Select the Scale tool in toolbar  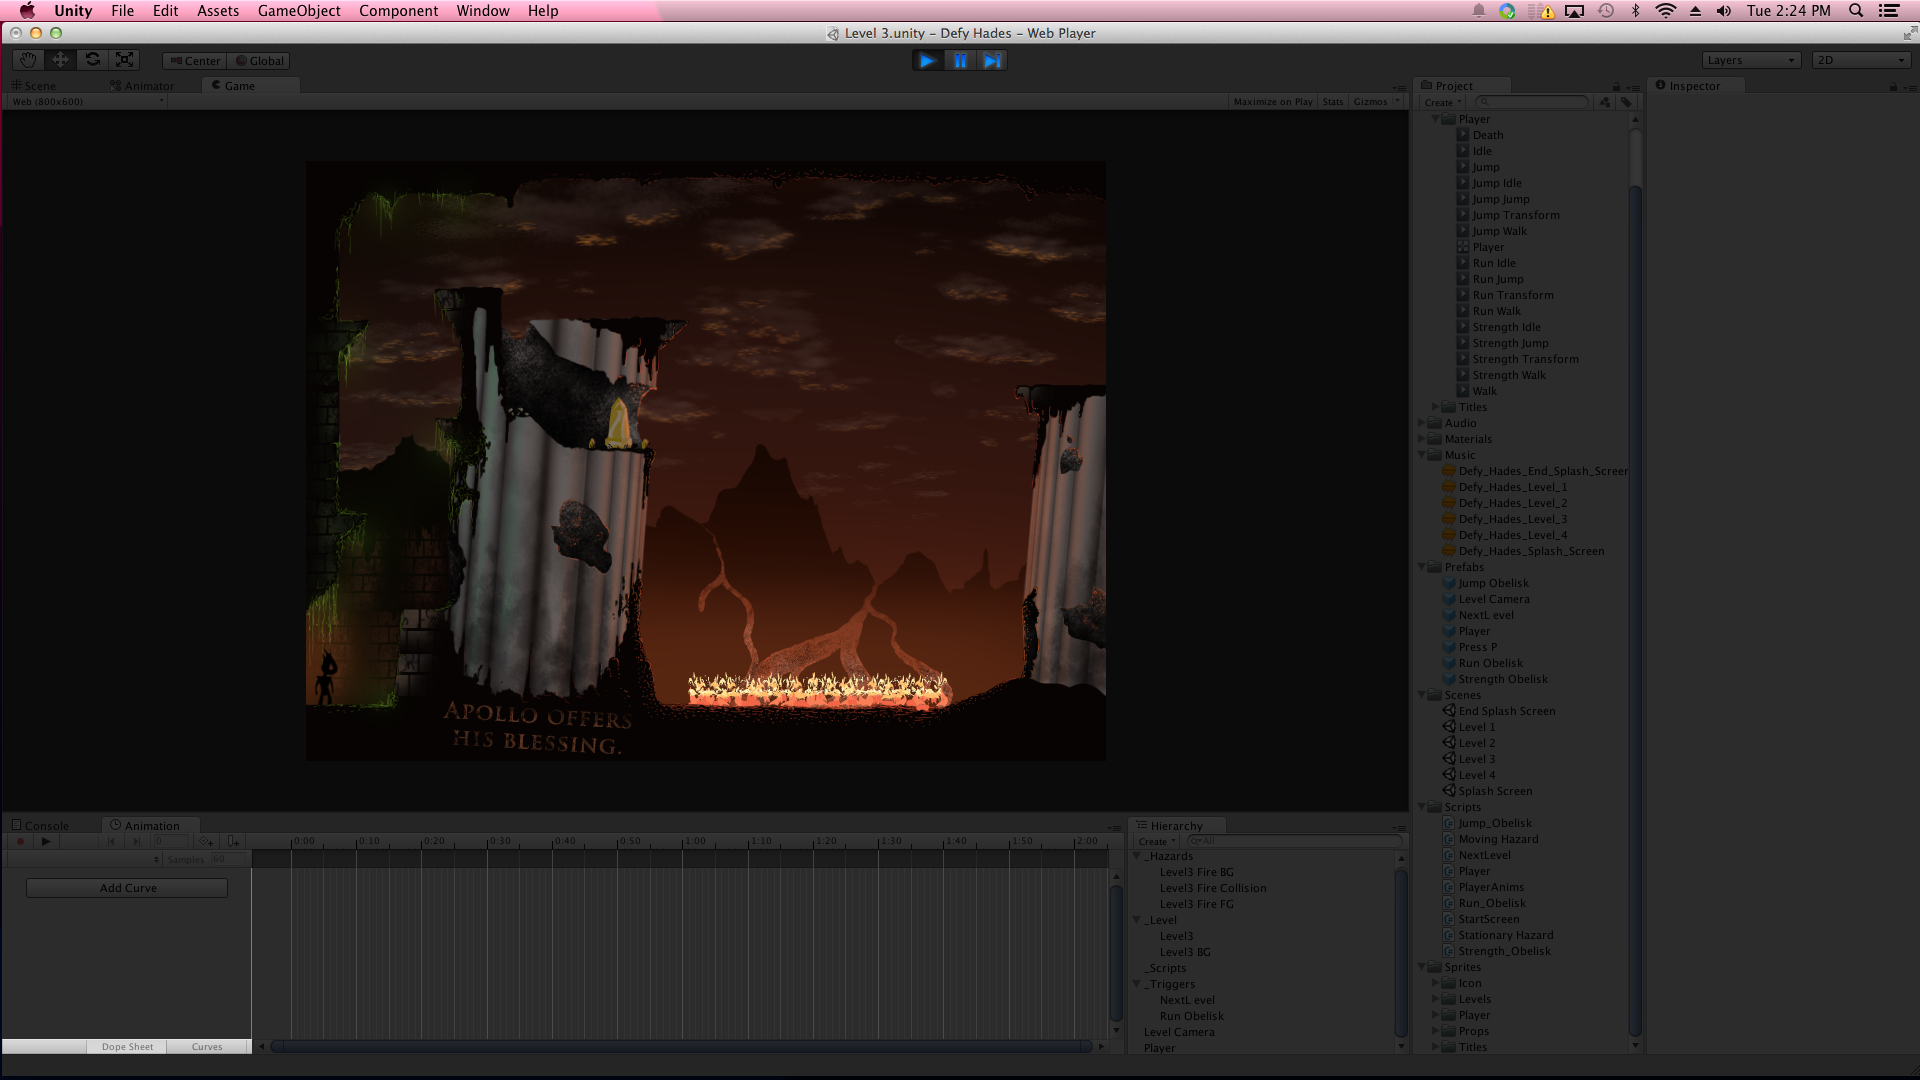(124, 60)
